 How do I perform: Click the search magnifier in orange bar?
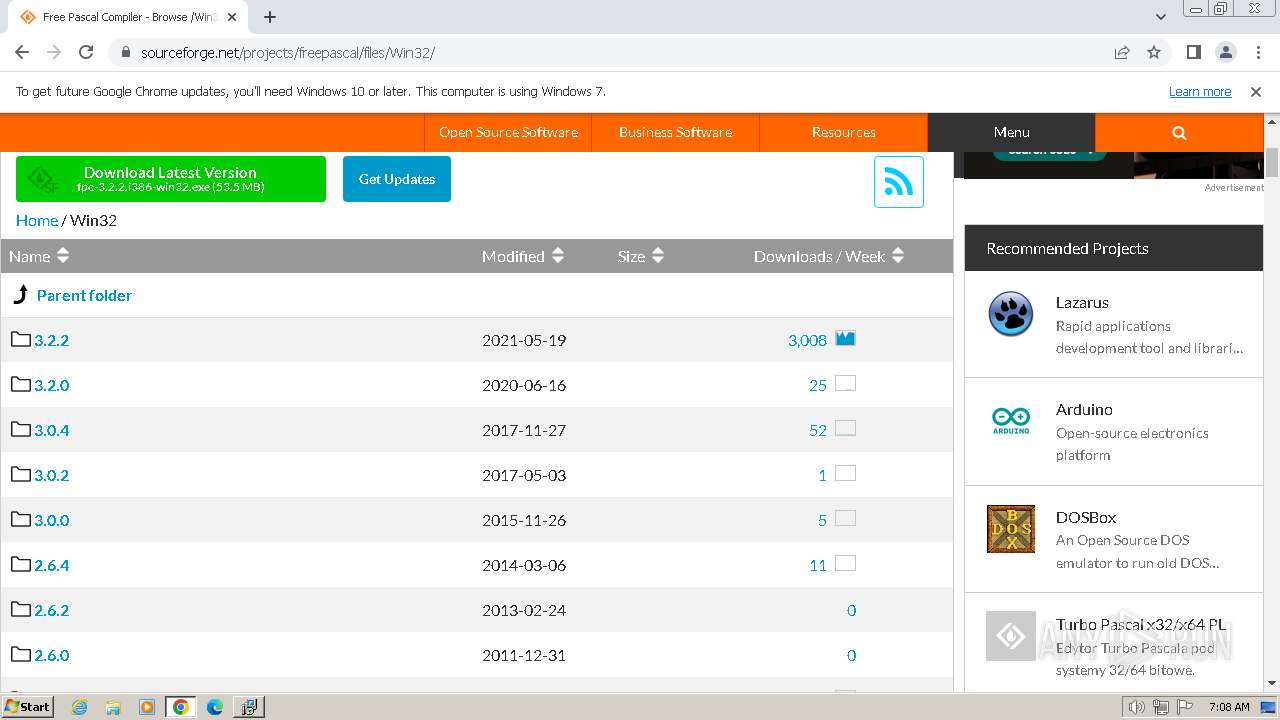1179,132
